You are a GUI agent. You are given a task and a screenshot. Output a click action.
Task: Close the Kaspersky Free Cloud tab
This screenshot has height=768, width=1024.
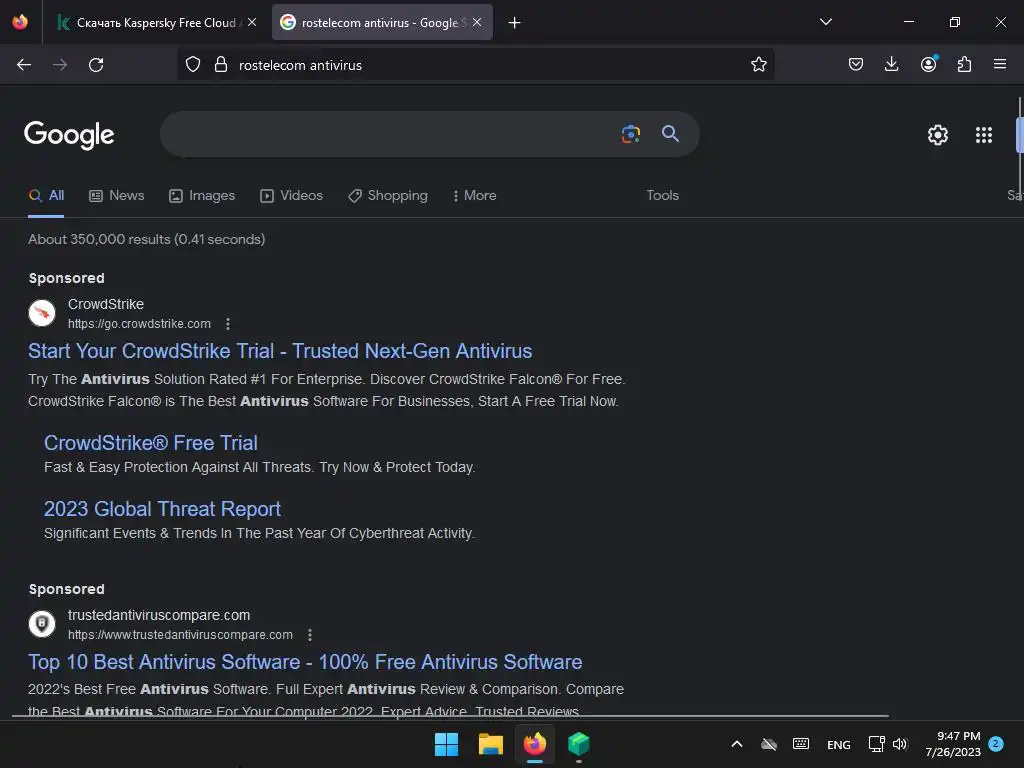click(252, 22)
